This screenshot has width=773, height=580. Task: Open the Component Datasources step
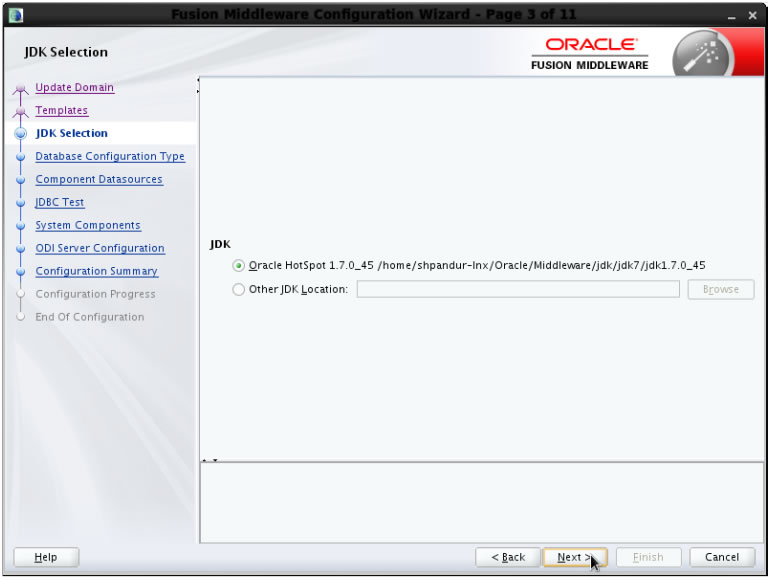tap(99, 179)
